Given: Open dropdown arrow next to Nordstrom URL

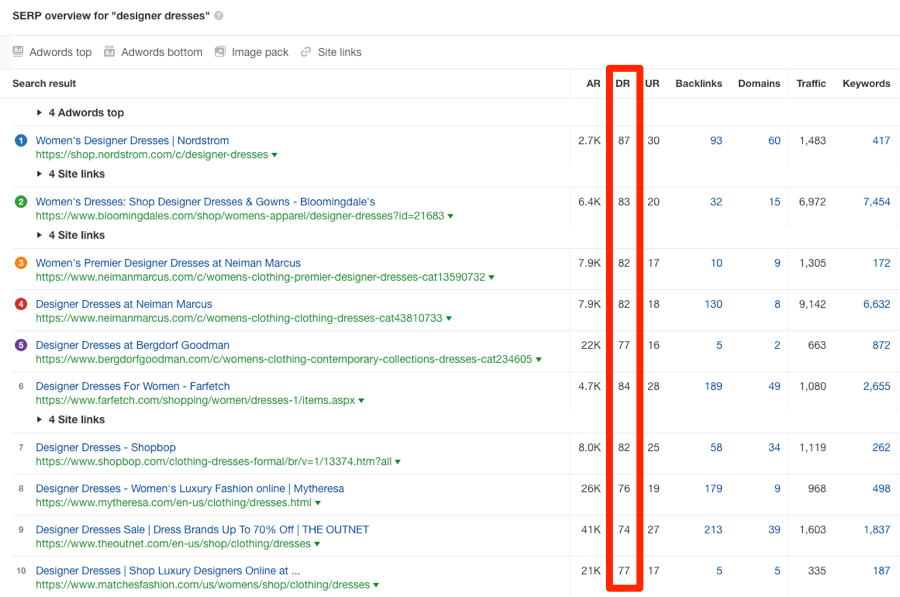Looking at the screenshot, I should tap(274, 155).
